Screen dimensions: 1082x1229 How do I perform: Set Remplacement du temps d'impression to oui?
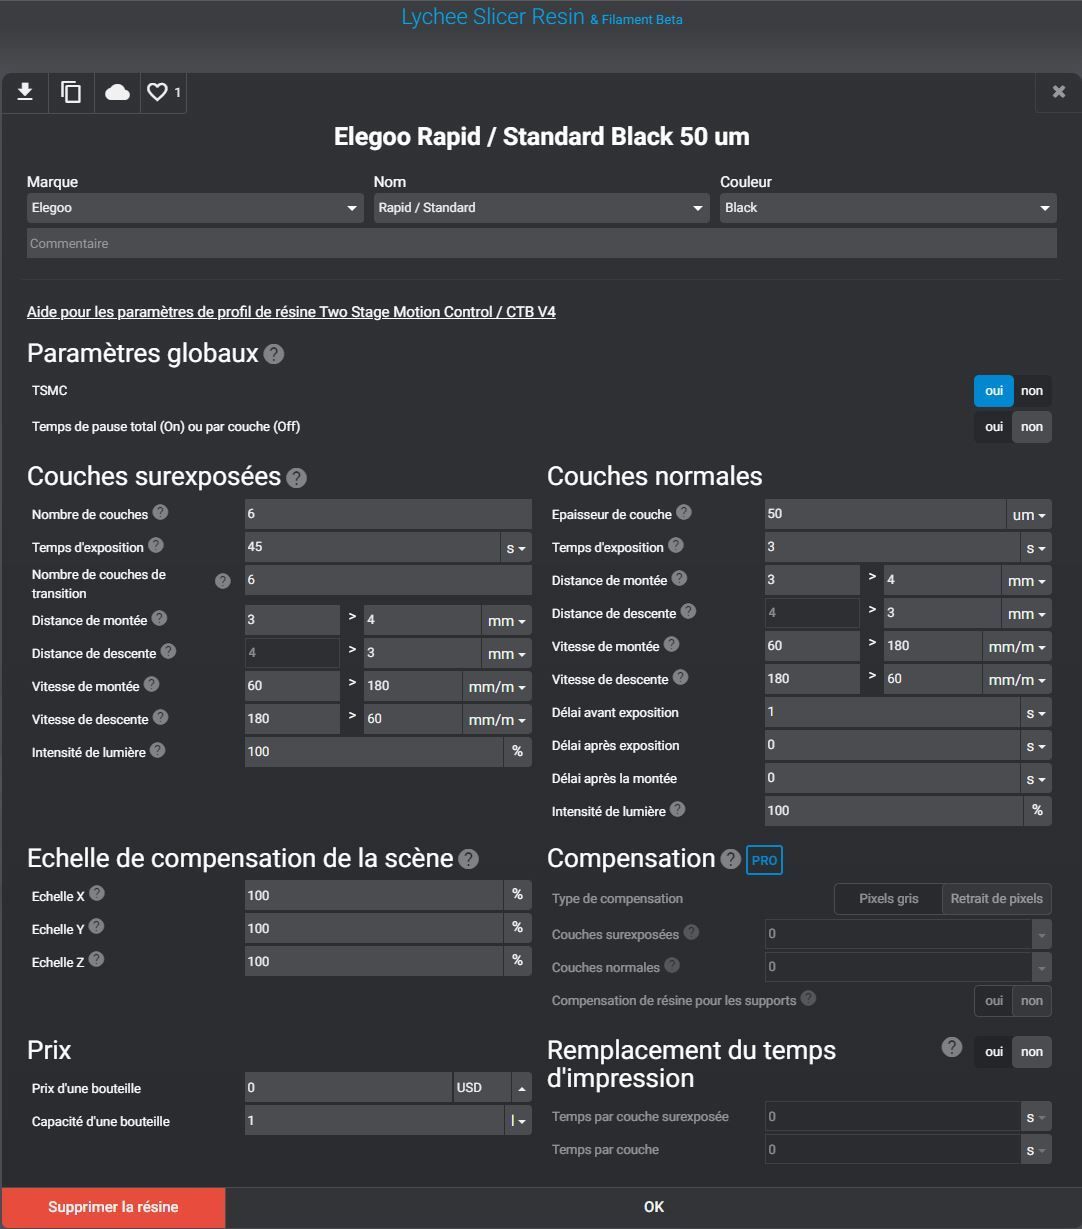993,1052
